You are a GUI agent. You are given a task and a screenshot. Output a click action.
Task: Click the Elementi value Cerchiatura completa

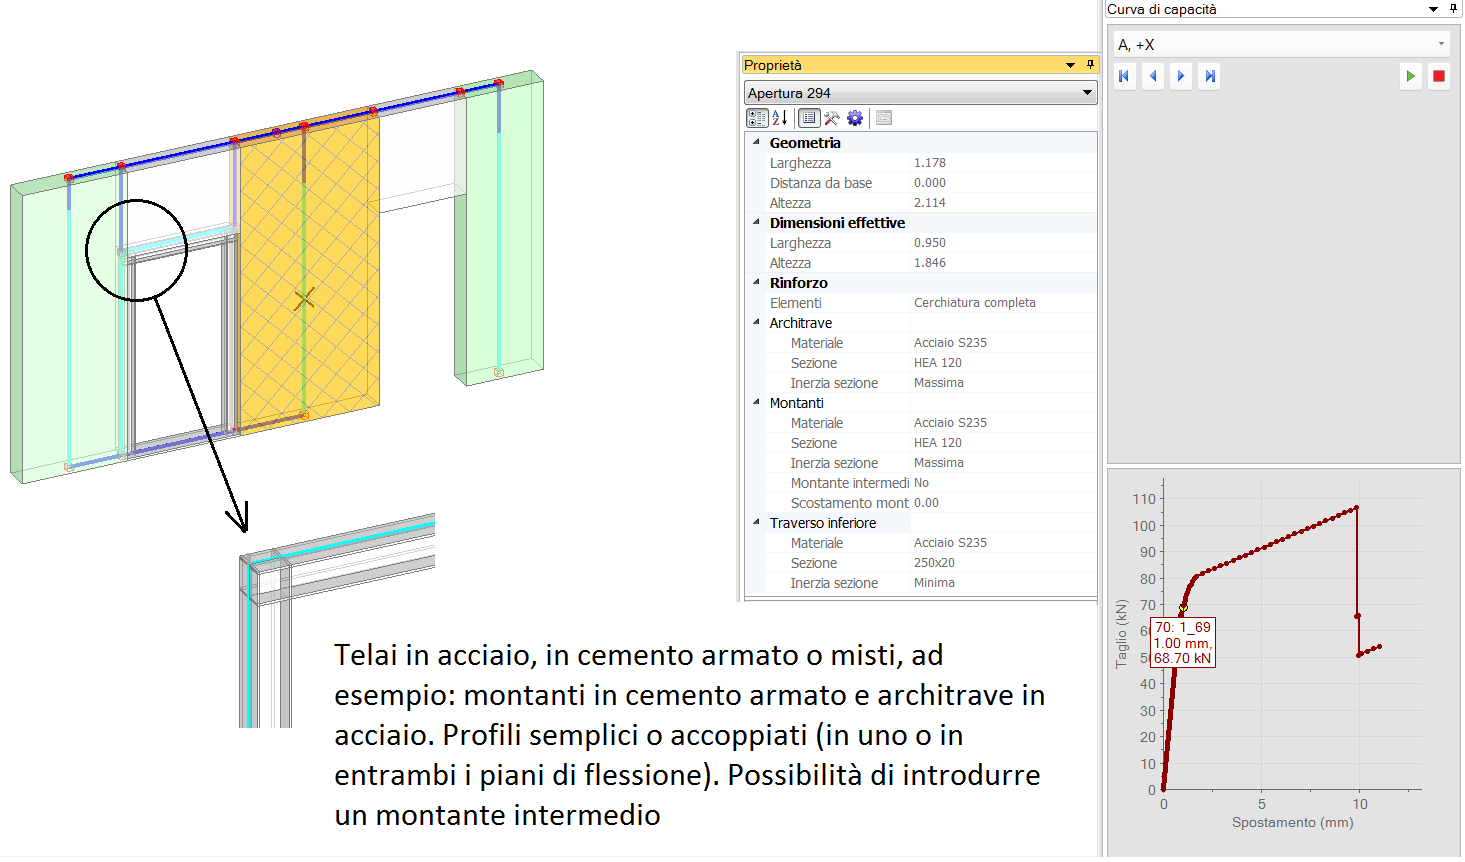click(x=975, y=303)
